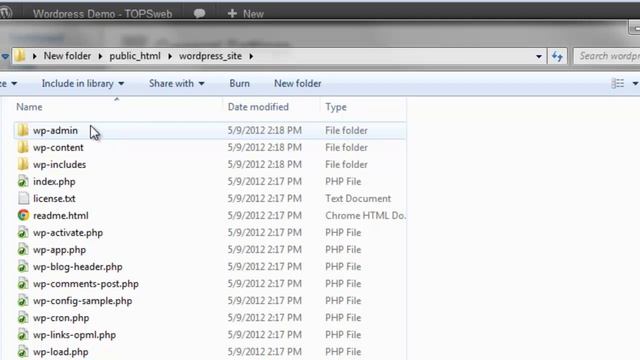Select wp-links-opml.php file name
Image resolution: width=640 pixels, height=360 pixels.
[75, 335]
